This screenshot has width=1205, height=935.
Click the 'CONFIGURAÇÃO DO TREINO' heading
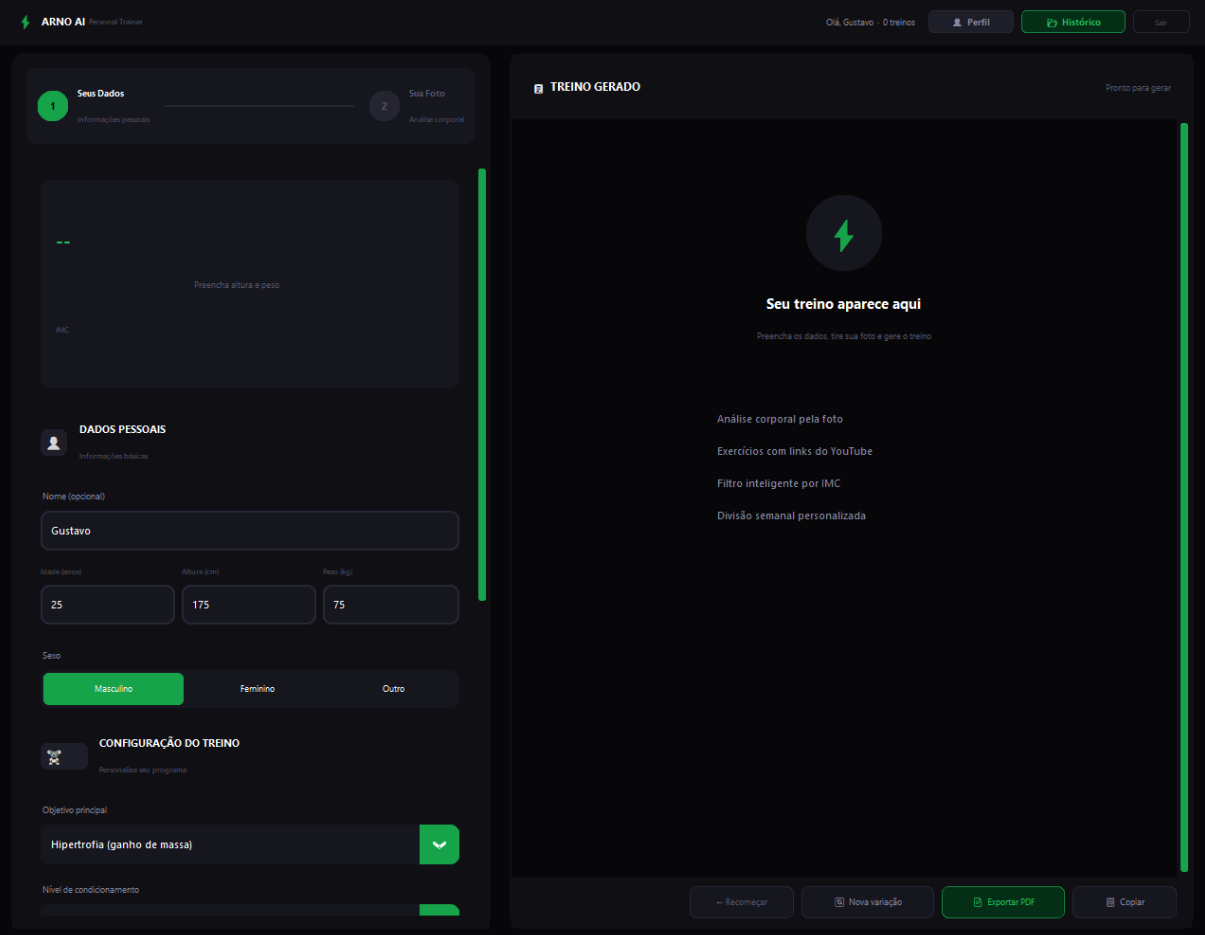point(169,743)
